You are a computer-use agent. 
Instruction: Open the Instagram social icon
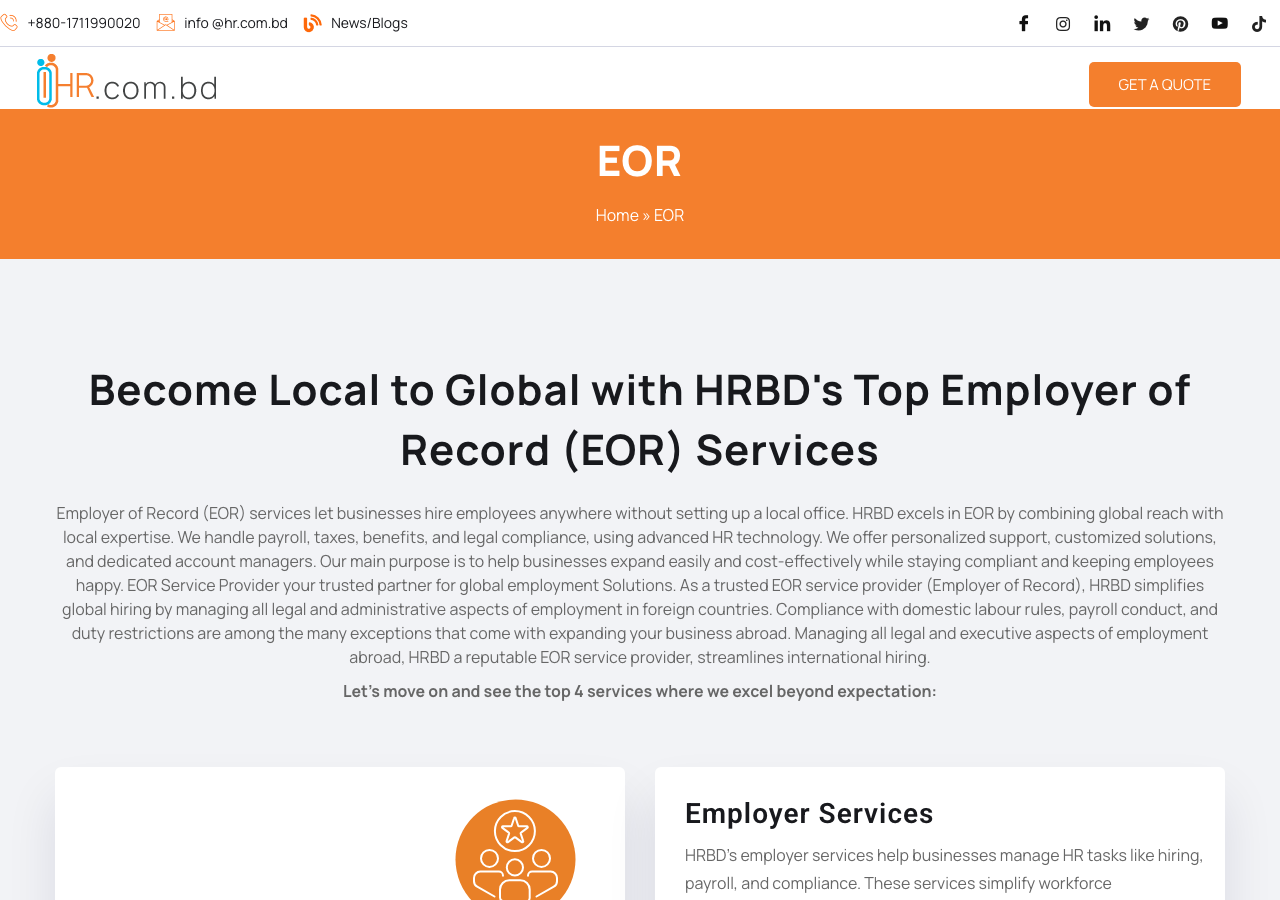pos(1063,23)
